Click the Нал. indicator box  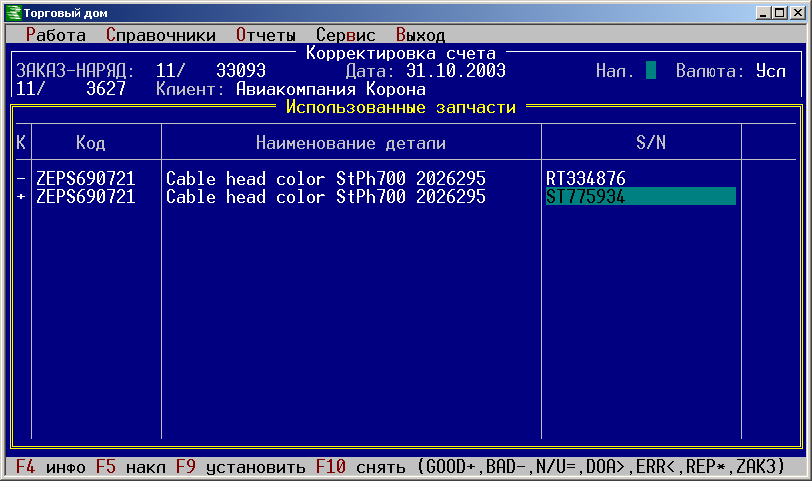[x=651, y=70]
